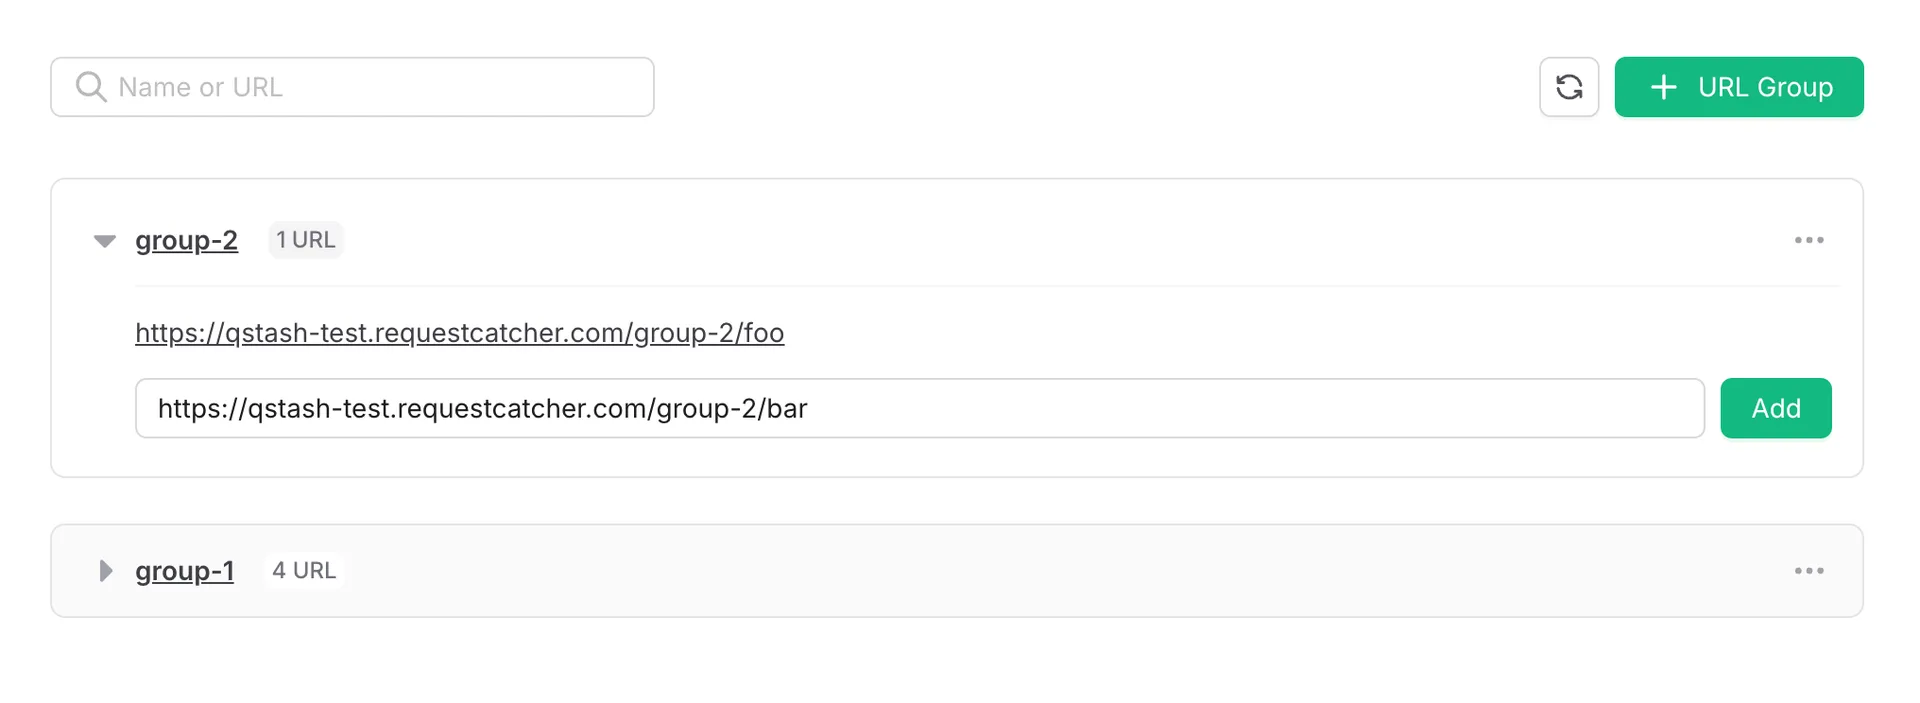Click the empty area of group-2 header

coord(1060,240)
